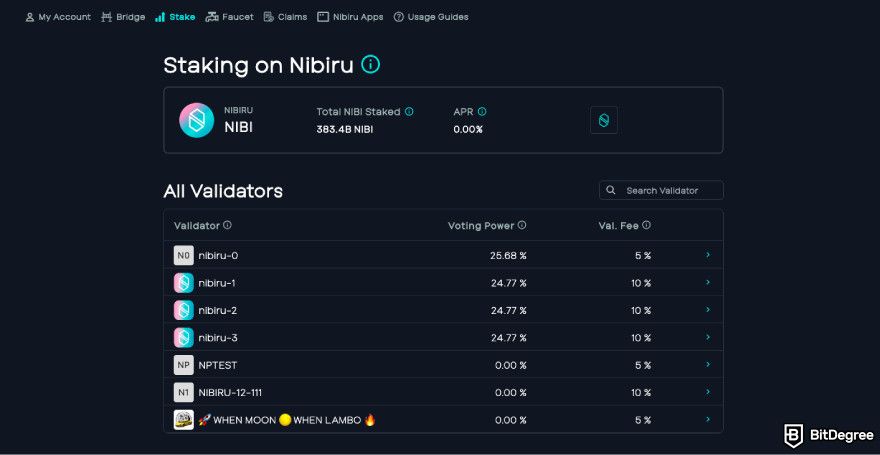Select the NIBIRU-12-111 validator name

click(x=230, y=393)
